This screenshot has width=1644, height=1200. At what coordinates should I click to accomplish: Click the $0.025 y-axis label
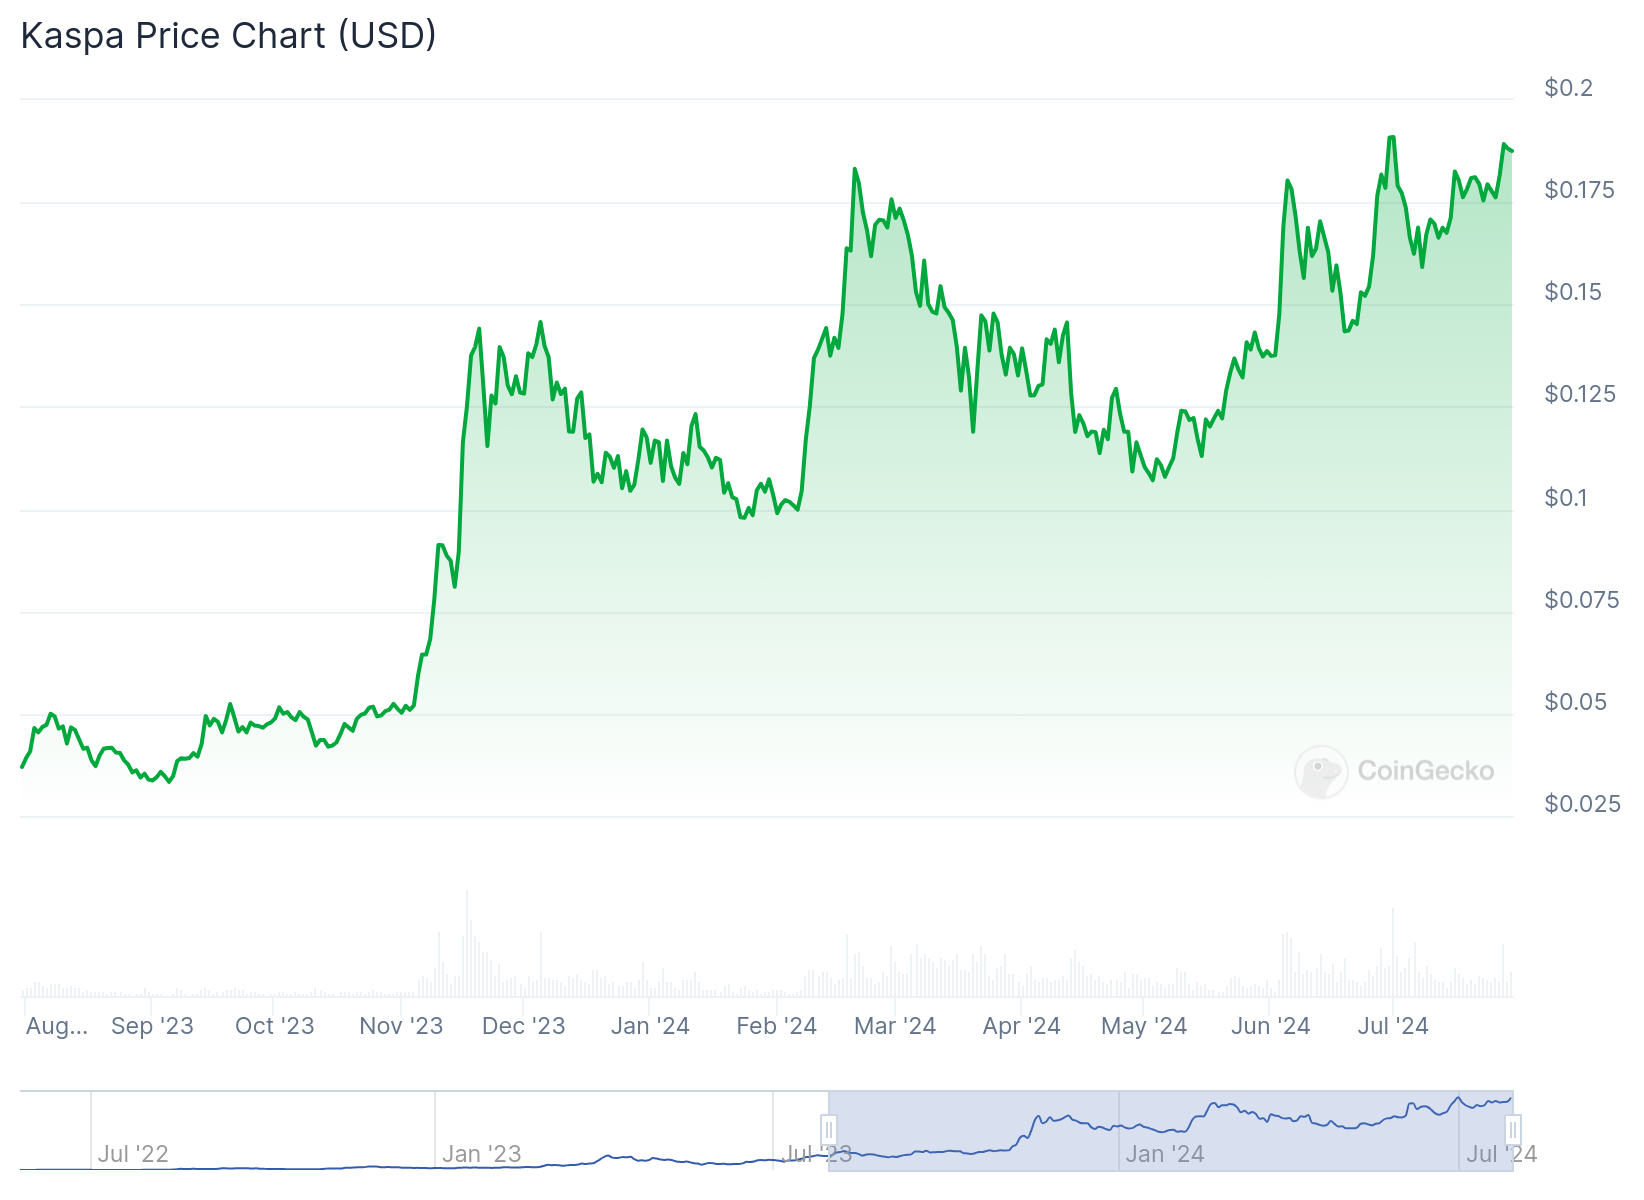(1582, 804)
